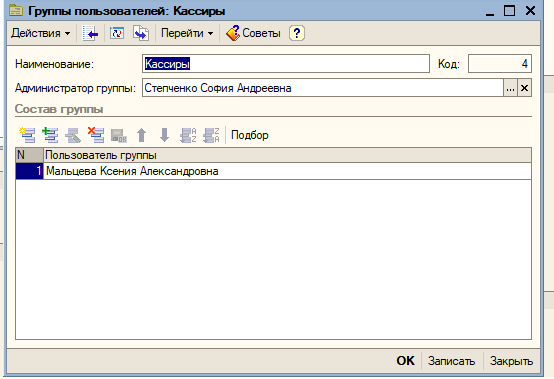Delete current row from group
The image size is (554, 379).
pos(96,135)
